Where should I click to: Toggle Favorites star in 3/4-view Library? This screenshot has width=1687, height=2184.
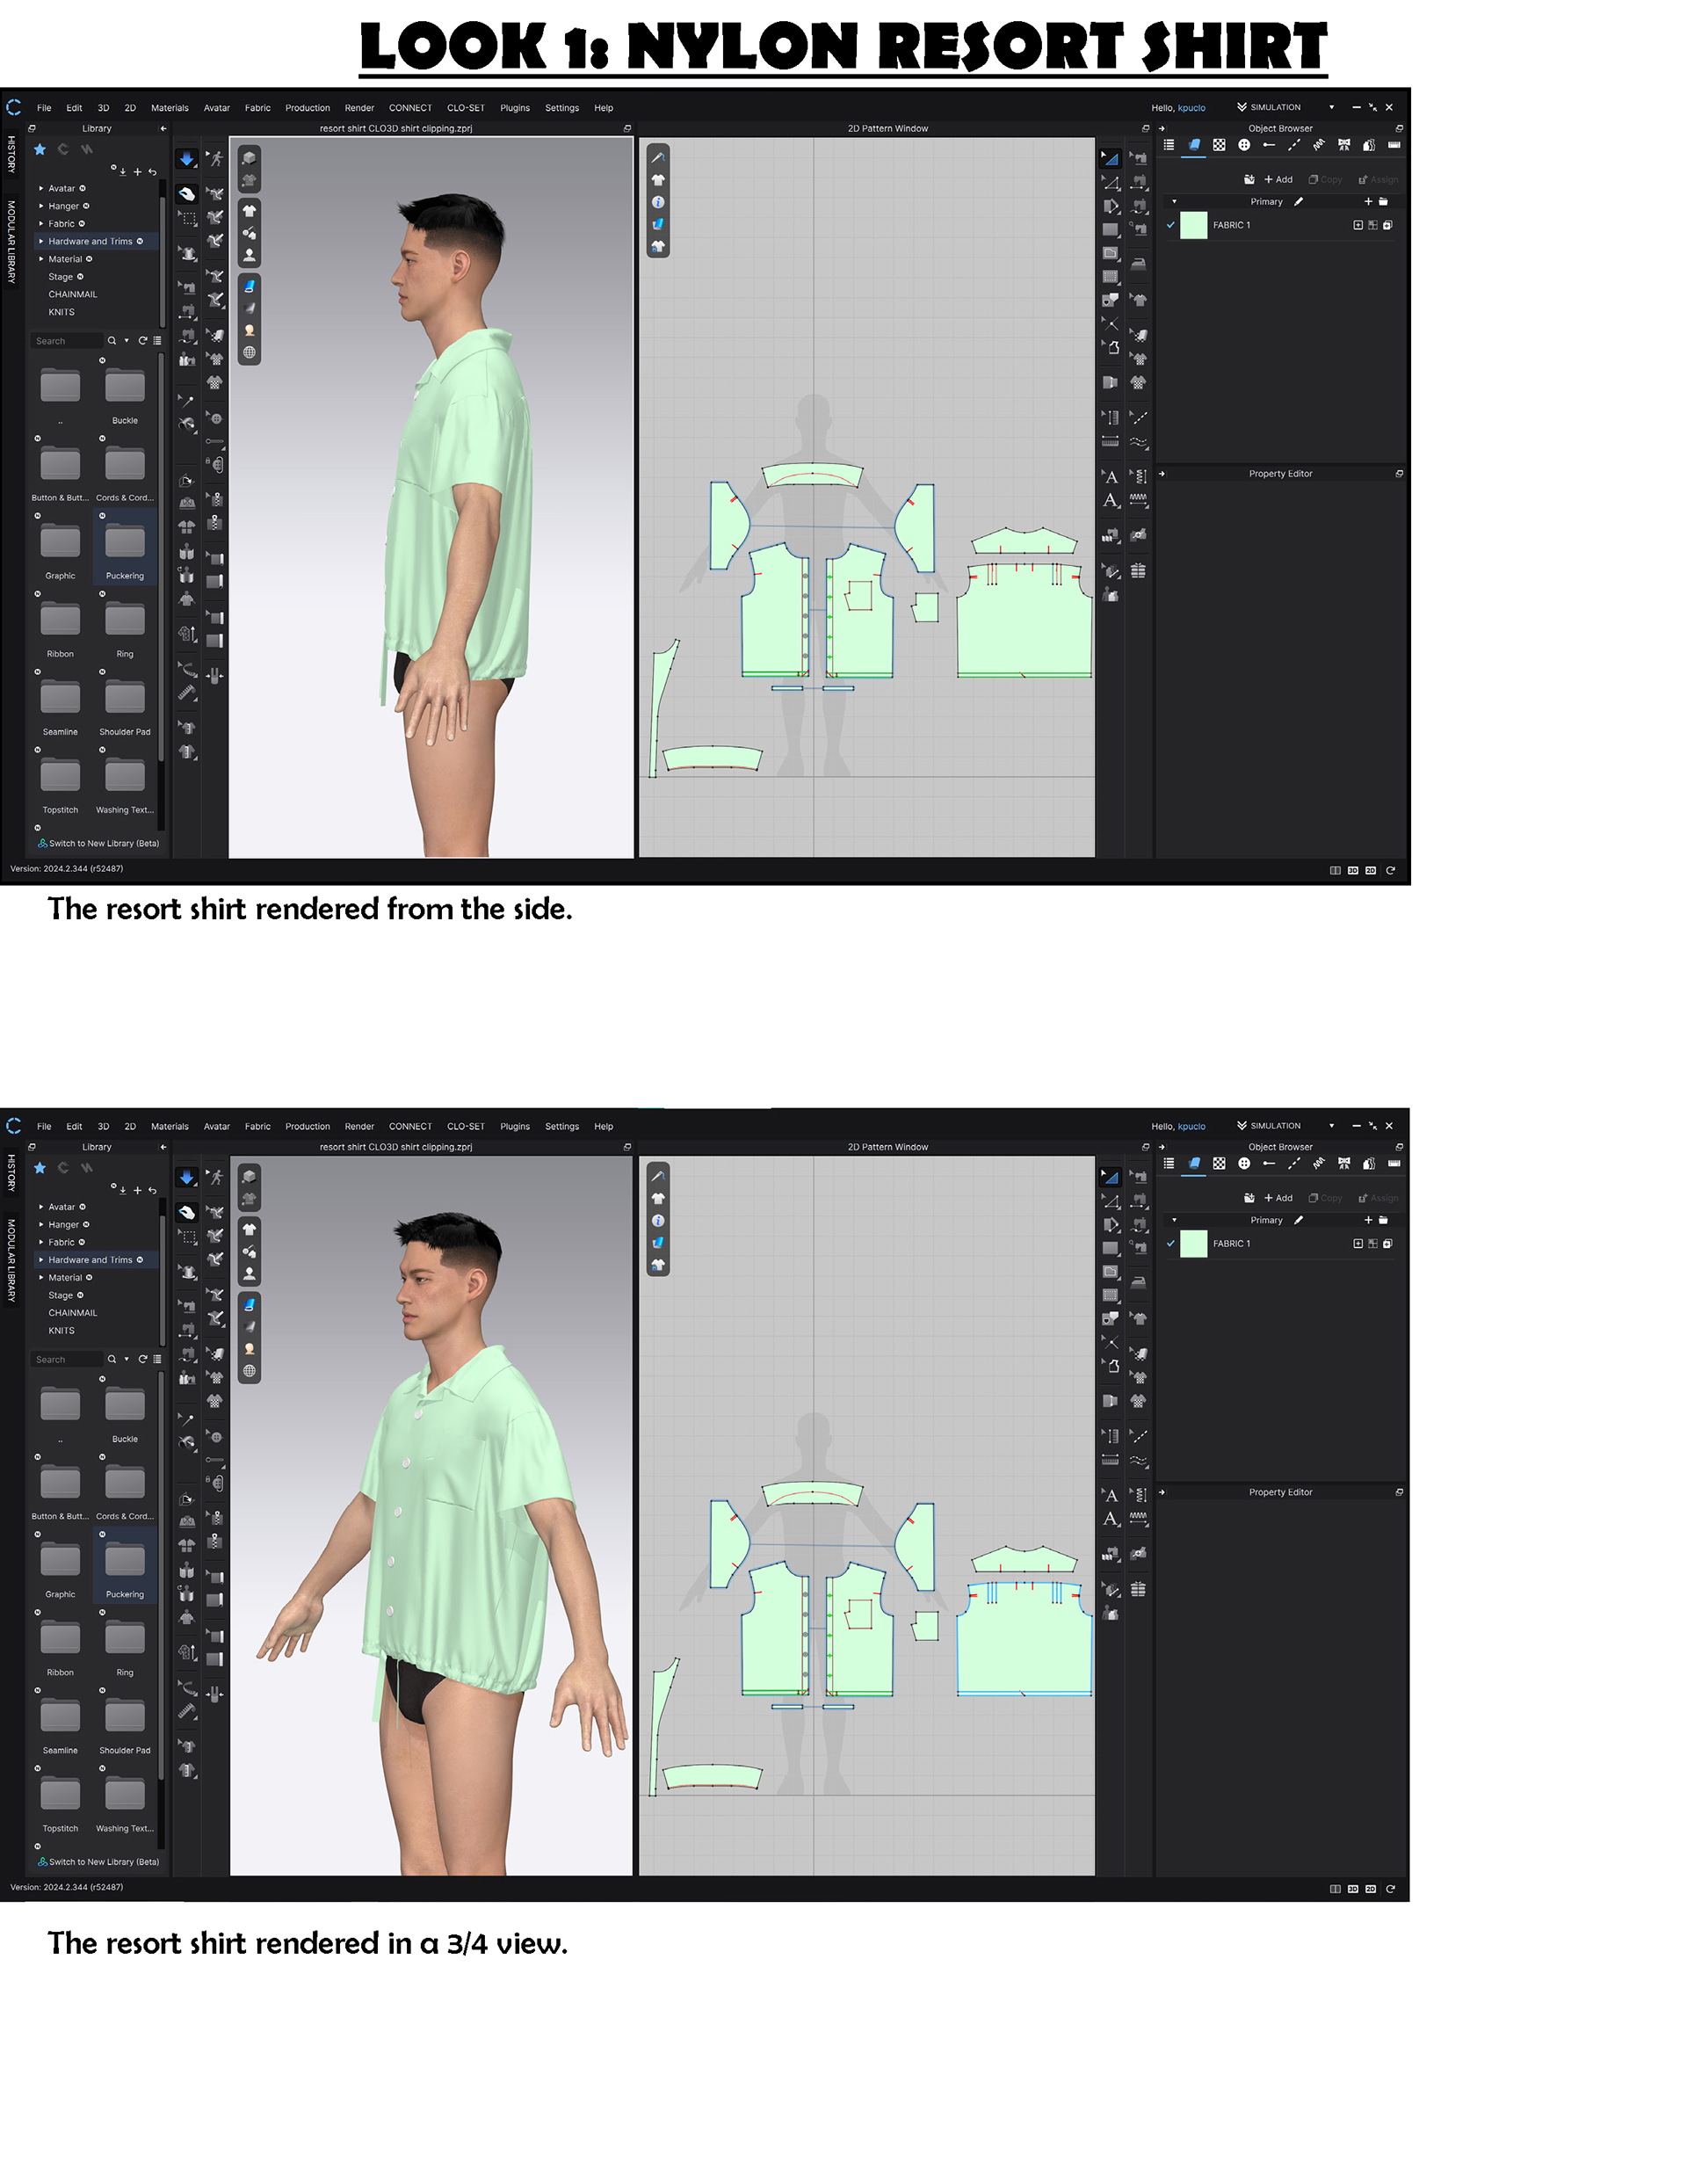(40, 1168)
